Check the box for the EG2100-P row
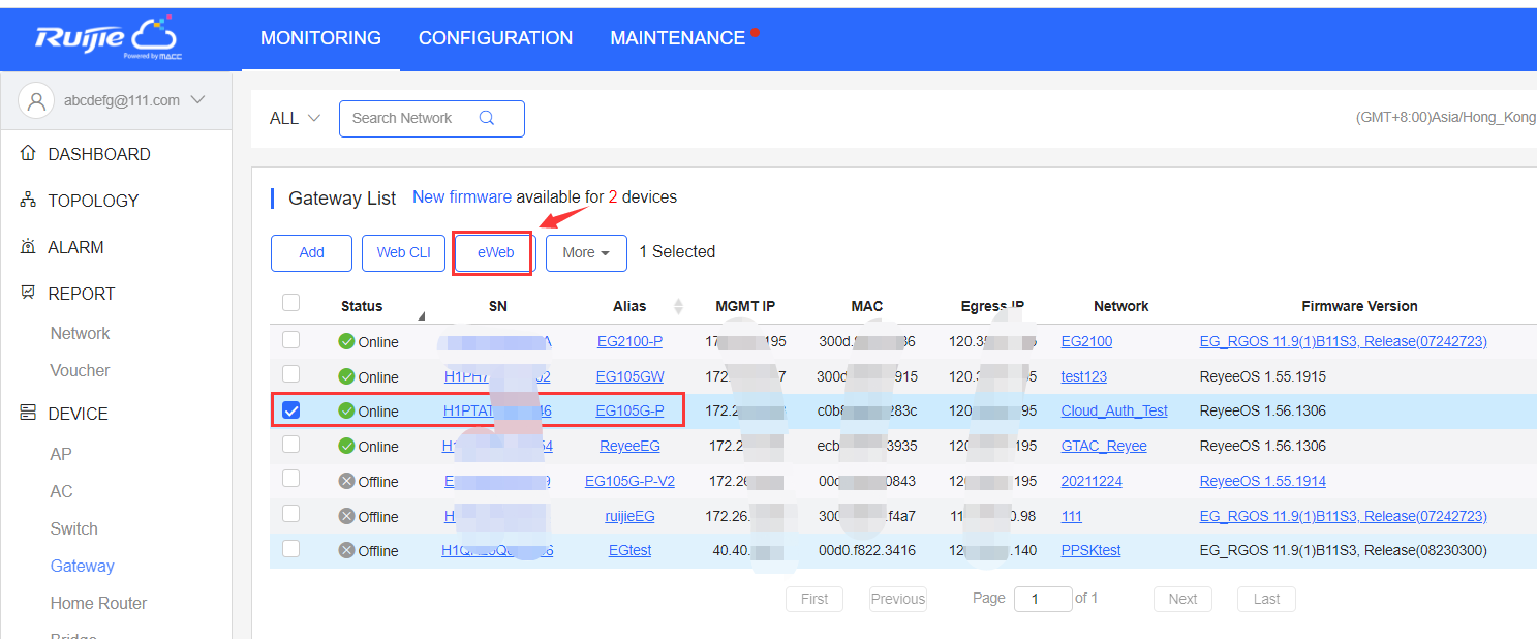This screenshot has height=639, width=1537. click(x=291, y=340)
